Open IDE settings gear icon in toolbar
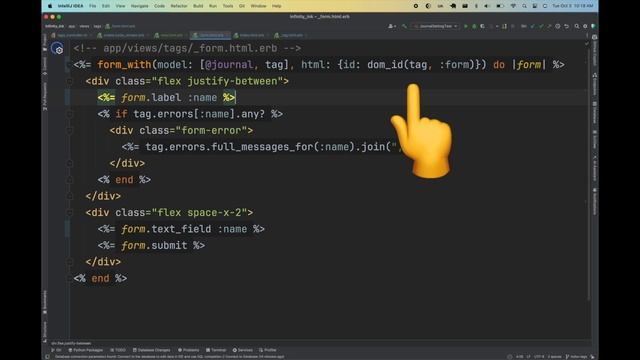The image size is (640, 360). pos(585,26)
